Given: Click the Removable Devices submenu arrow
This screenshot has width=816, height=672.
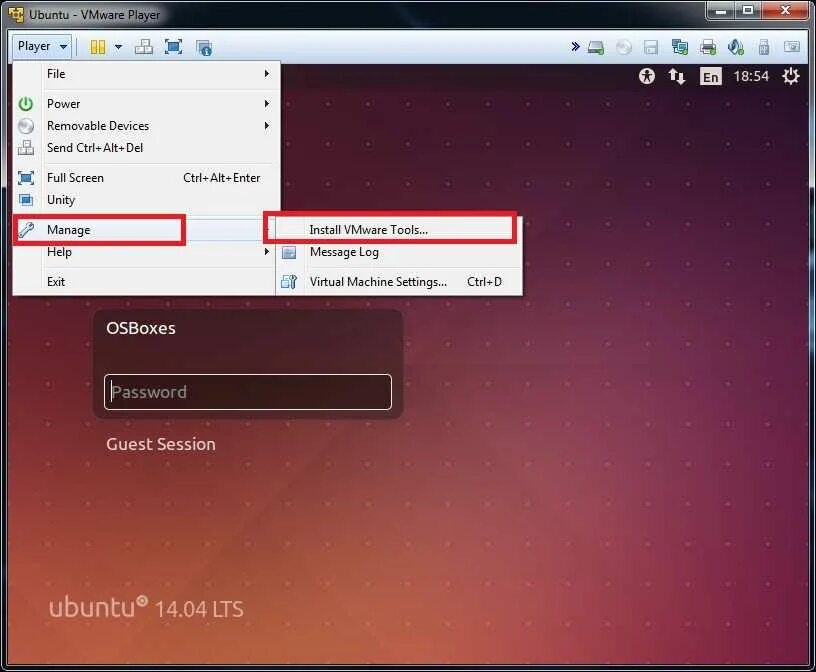Looking at the screenshot, I should click(x=267, y=125).
